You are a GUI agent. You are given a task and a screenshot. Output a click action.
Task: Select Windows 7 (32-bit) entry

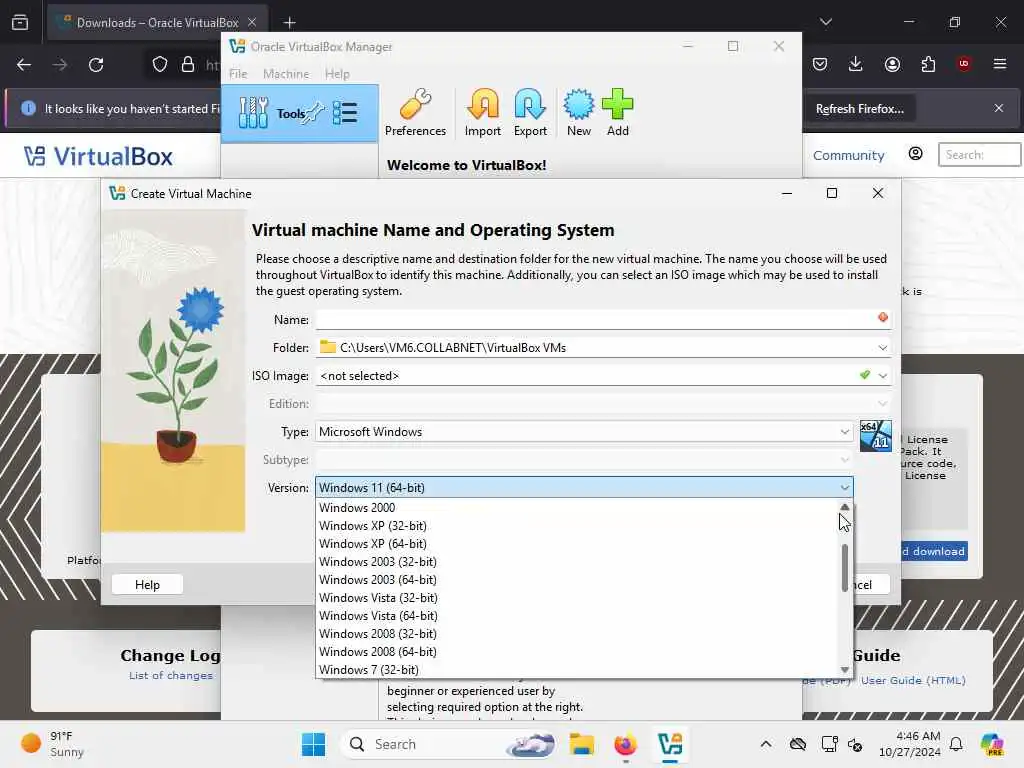pos(577,669)
